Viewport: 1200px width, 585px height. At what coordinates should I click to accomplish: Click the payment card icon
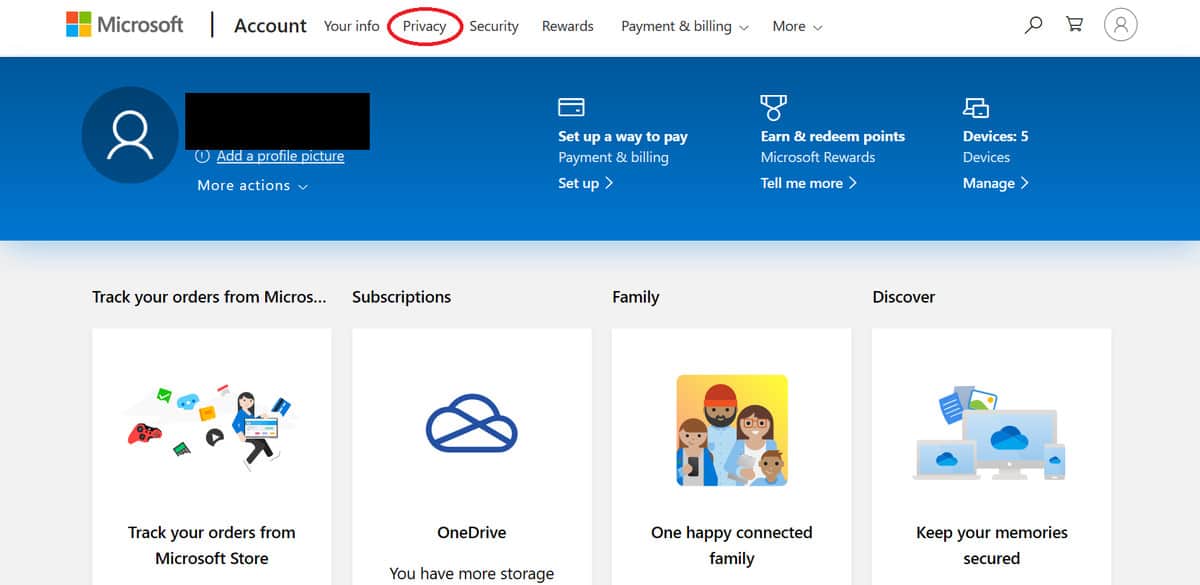tap(571, 107)
